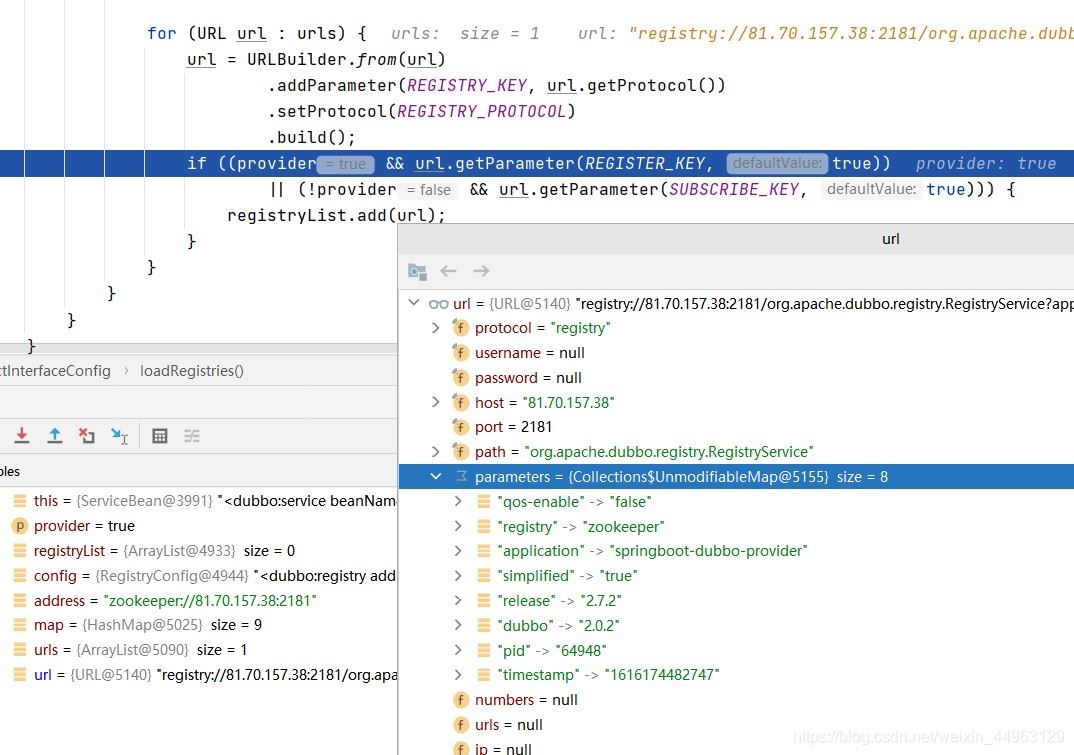1074x755 pixels.
Task: Select the parameters row in url popup
Action: 736,476
